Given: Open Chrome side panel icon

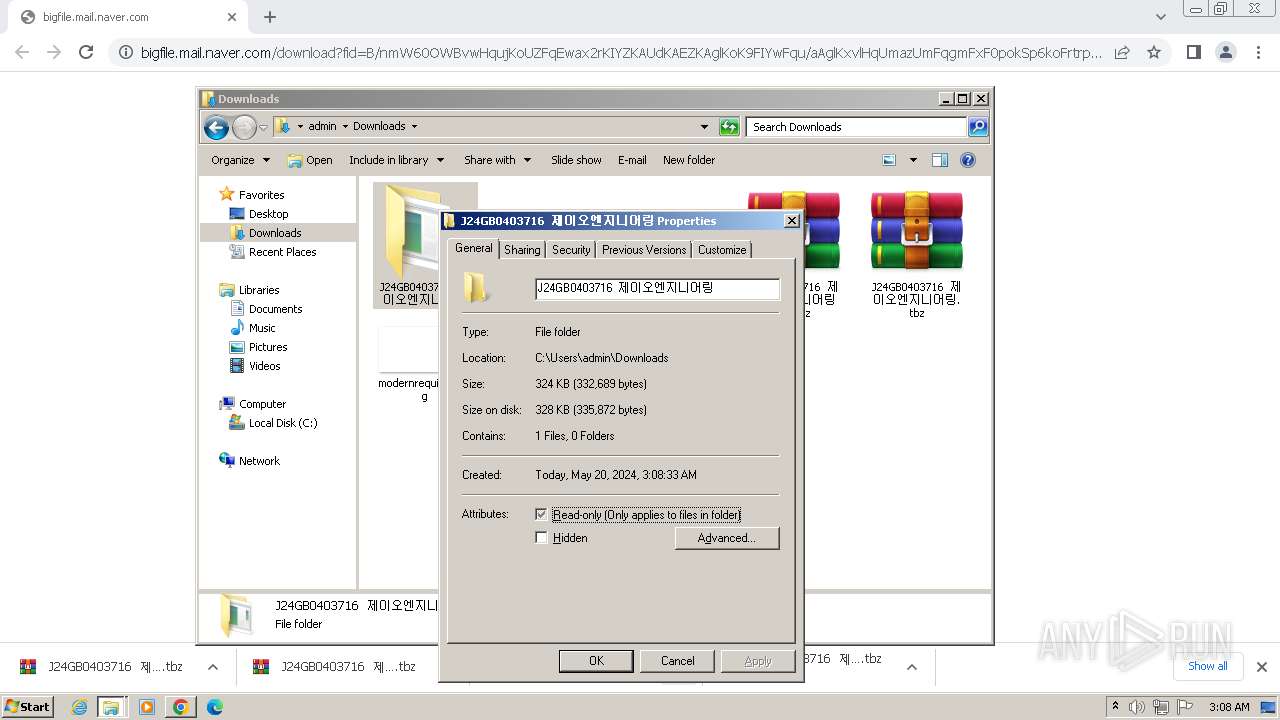Looking at the screenshot, I should (x=1193, y=52).
